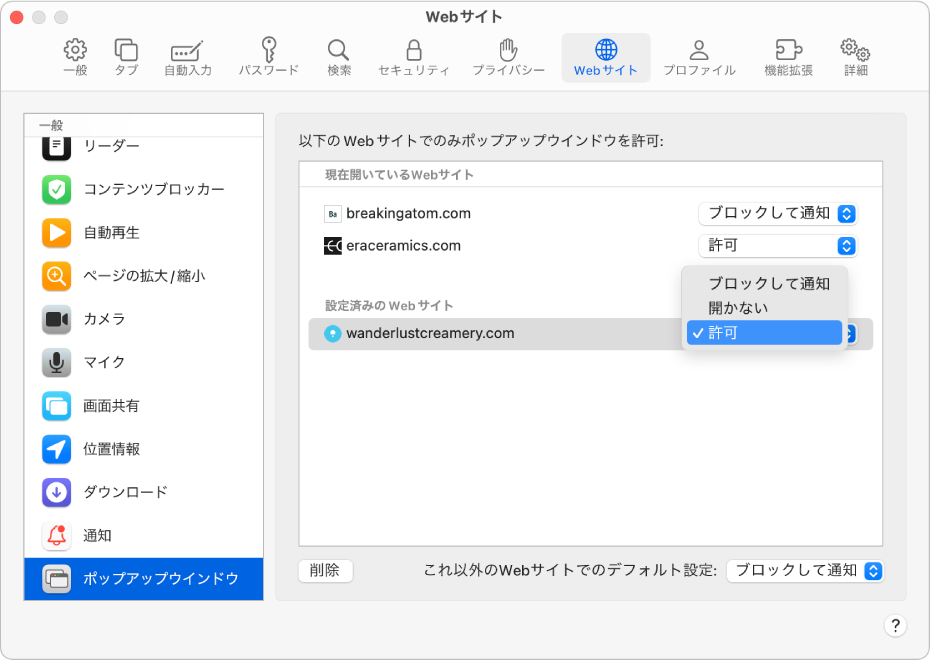Viewport: 931px width, 662px height.
Task: Select the コンテンツブロッカー shield icon
Action: 56,189
